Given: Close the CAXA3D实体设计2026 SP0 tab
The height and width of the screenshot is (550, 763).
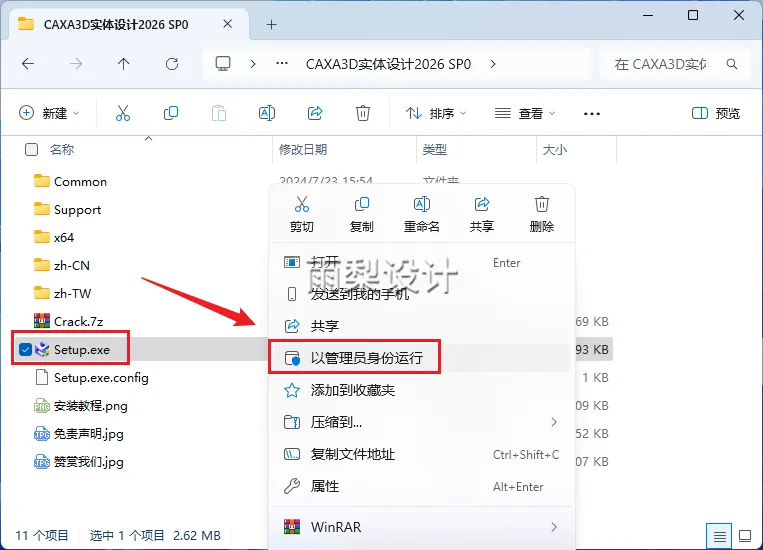Looking at the screenshot, I should point(227,24).
